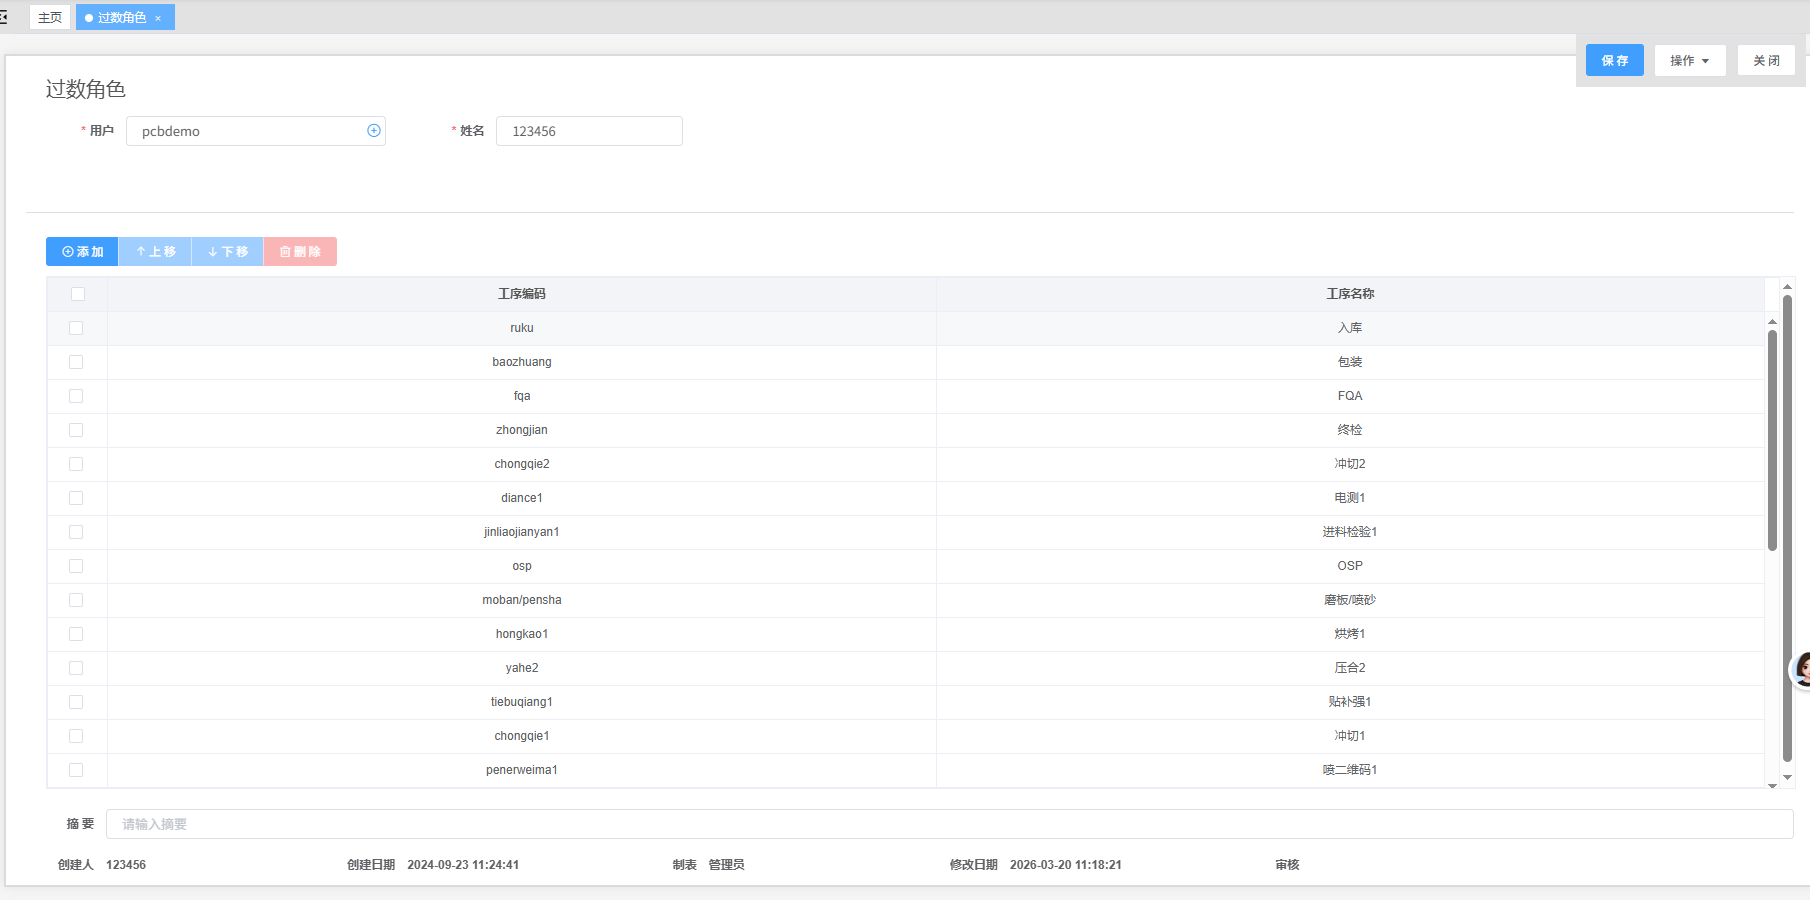Click the 姓名 input field
The height and width of the screenshot is (900, 1810).
589,131
